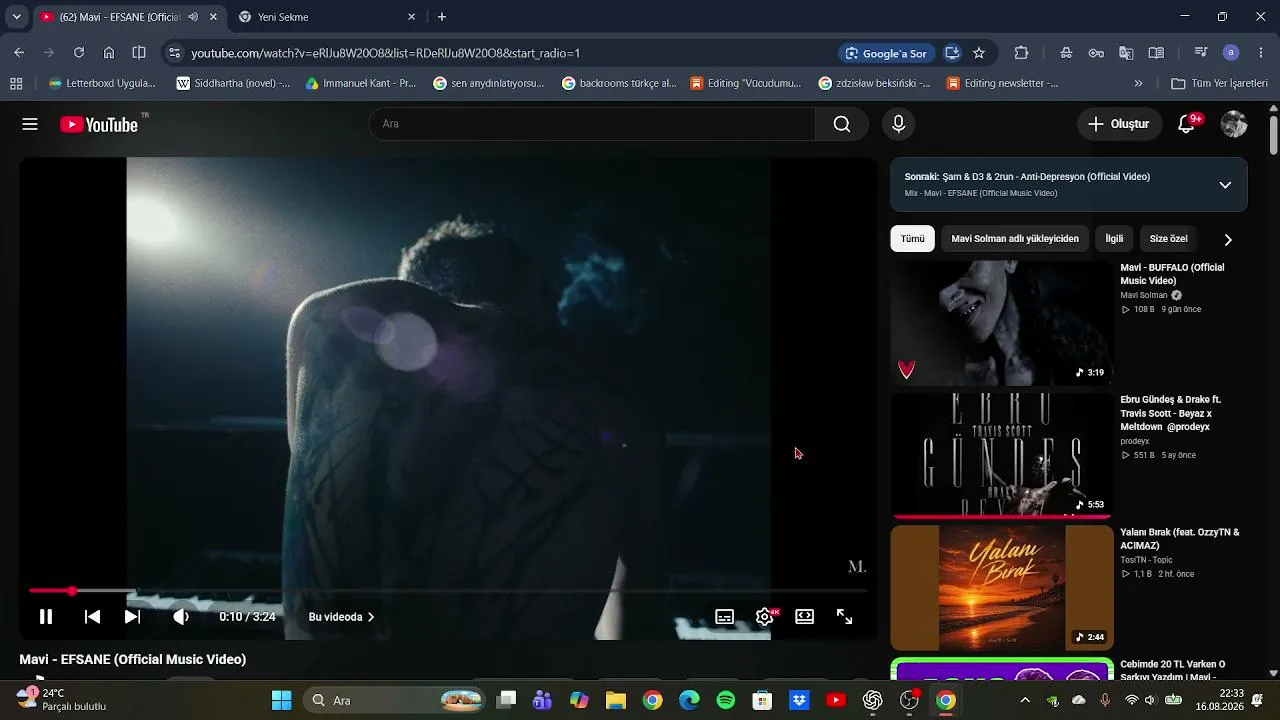The width and height of the screenshot is (1280, 720).
Task: Open the Chrome three-dot menu
Action: (x=1261, y=53)
